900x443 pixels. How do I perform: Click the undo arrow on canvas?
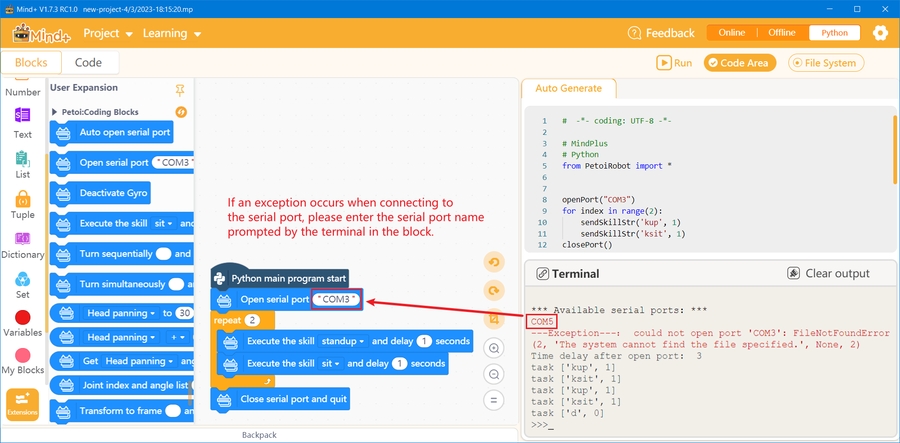[x=493, y=262]
